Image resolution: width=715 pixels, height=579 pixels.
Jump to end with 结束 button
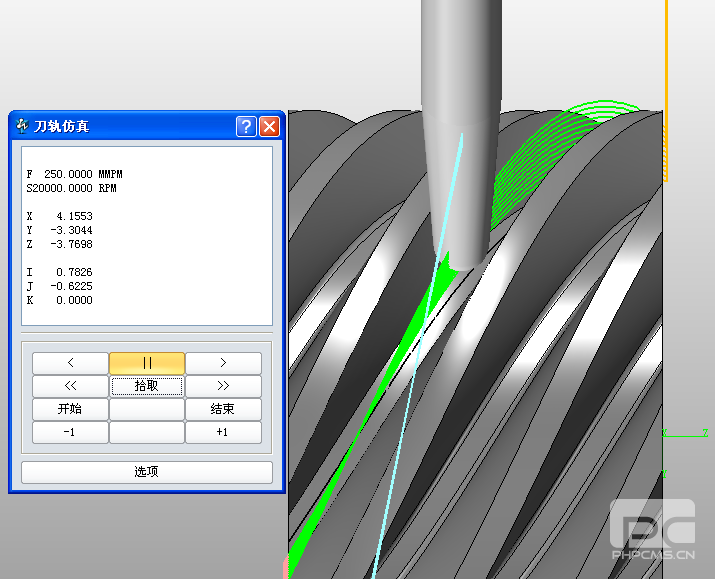pos(223,409)
